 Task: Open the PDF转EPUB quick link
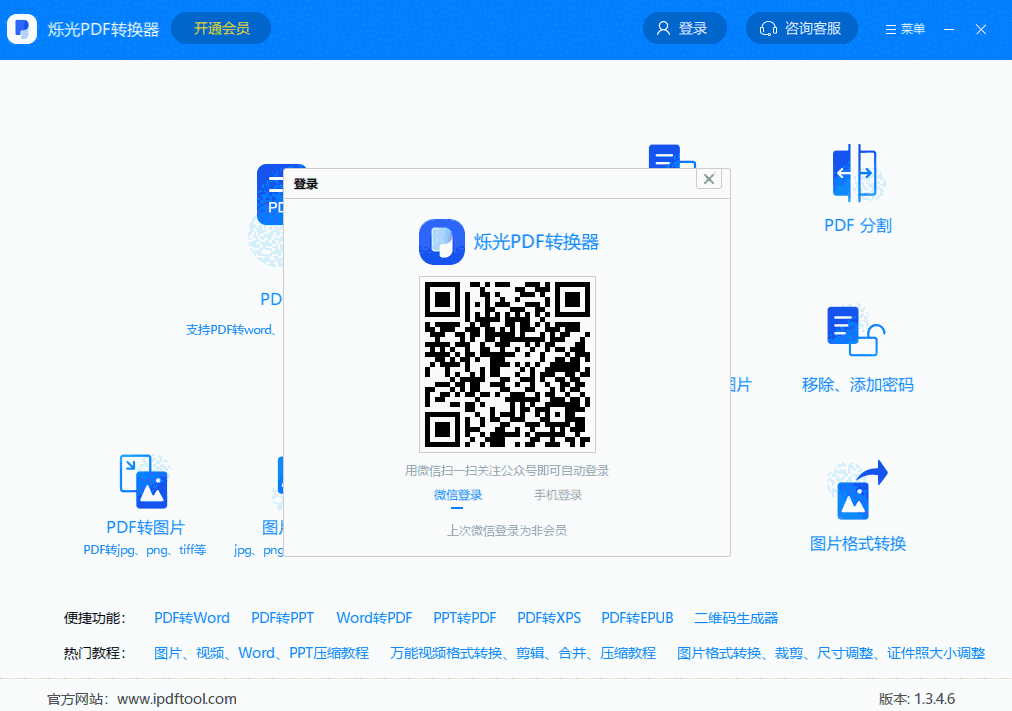[638, 618]
